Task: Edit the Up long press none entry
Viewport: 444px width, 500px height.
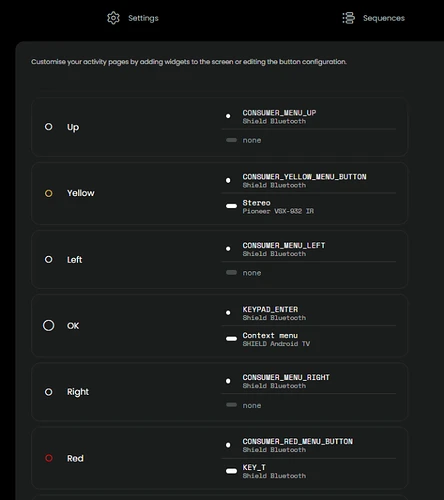Action: 309,140
